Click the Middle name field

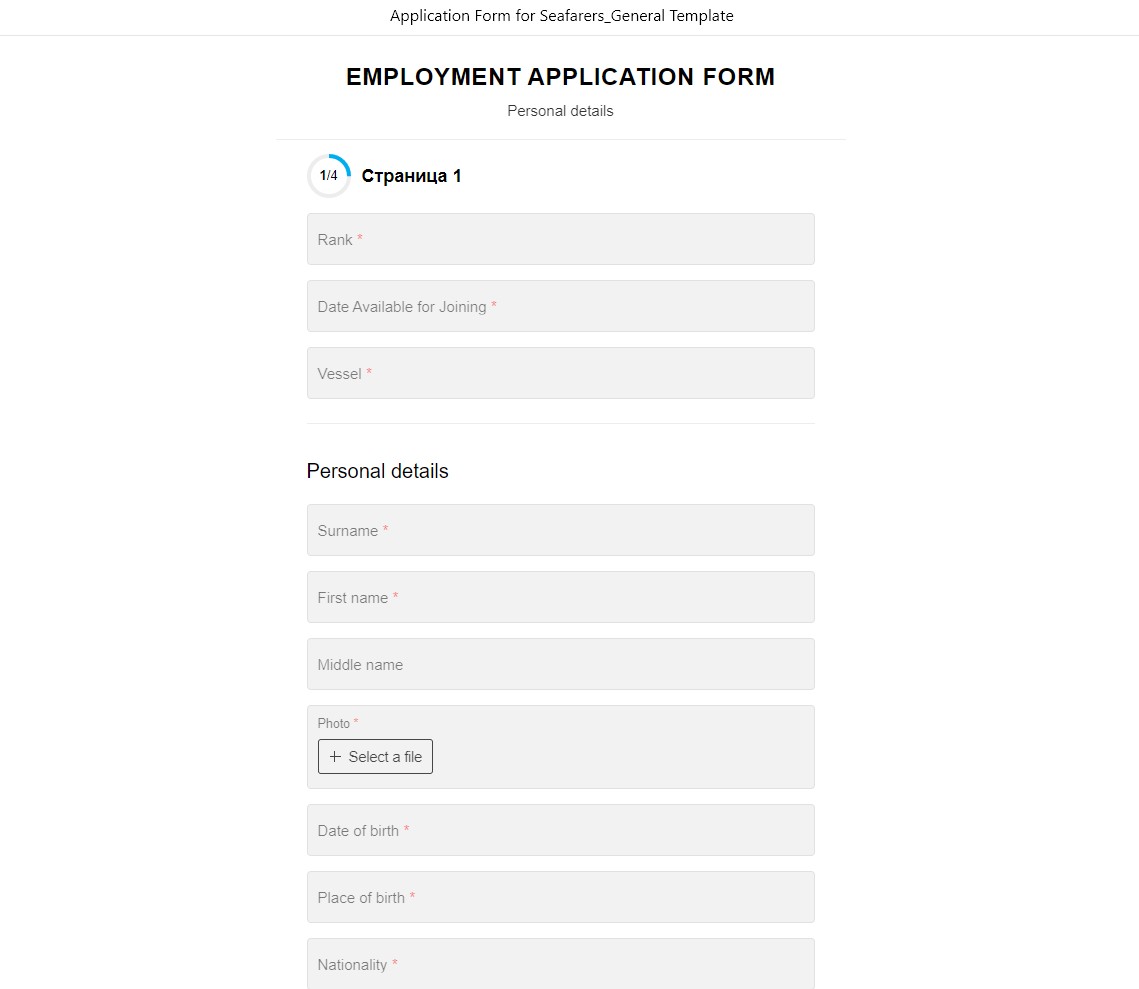coord(560,665)
